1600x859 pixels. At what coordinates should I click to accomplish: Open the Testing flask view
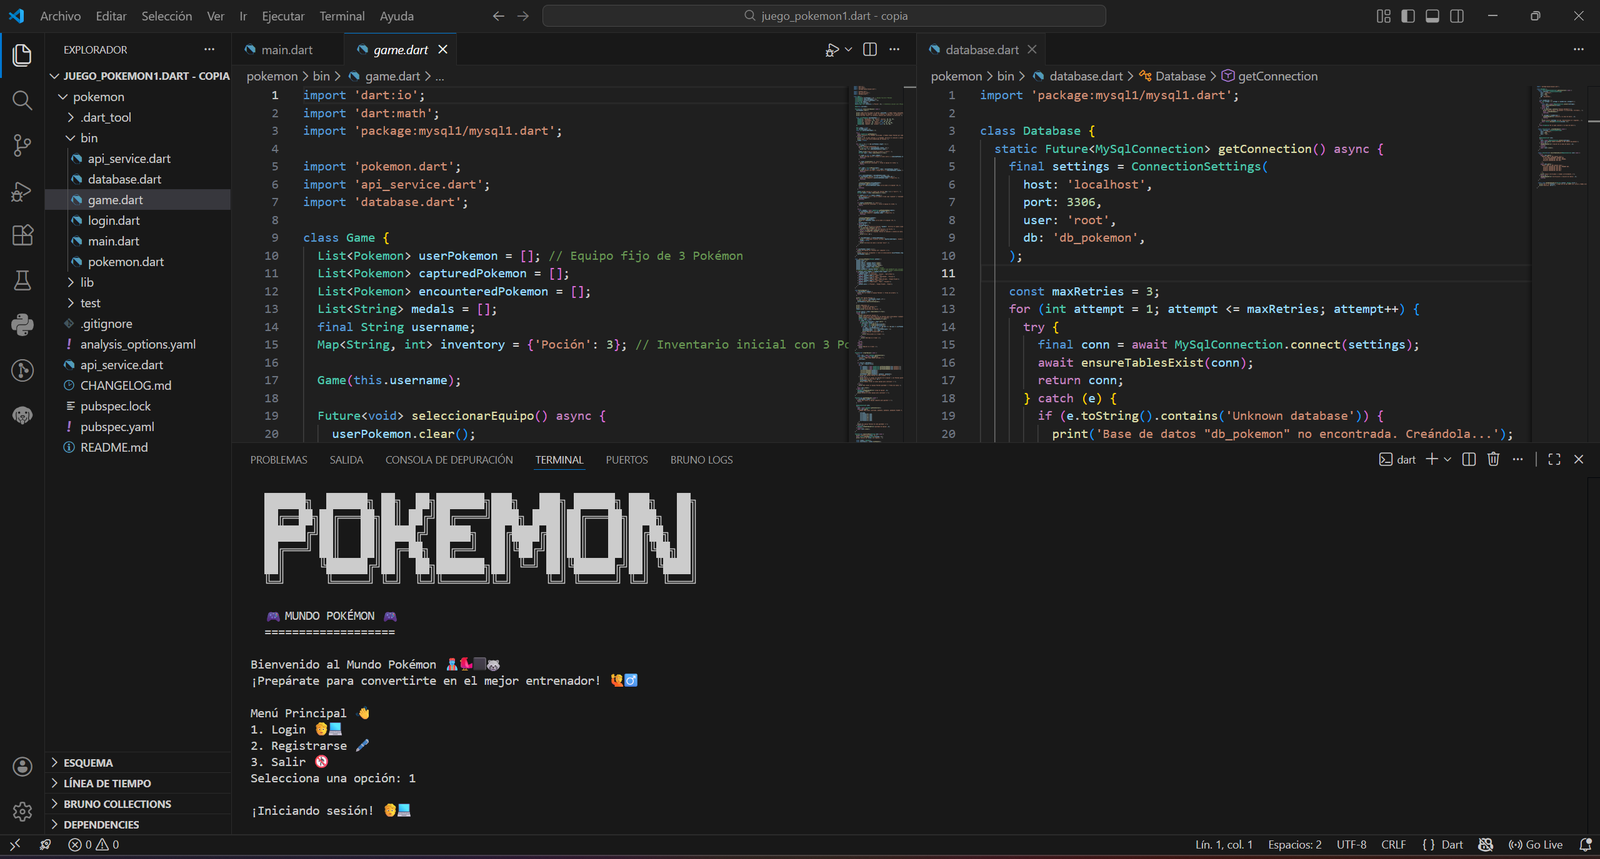pos(22,280)
